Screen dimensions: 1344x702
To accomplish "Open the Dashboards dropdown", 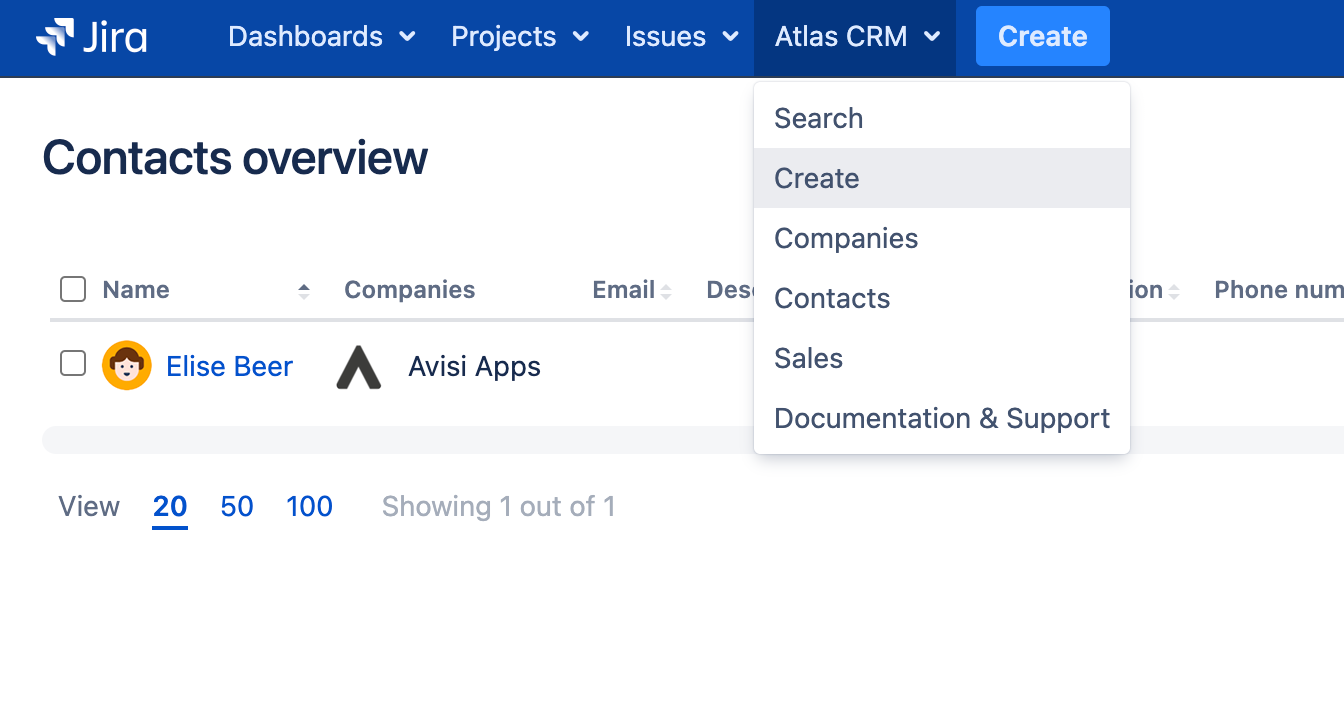I will tap(322, 37).
